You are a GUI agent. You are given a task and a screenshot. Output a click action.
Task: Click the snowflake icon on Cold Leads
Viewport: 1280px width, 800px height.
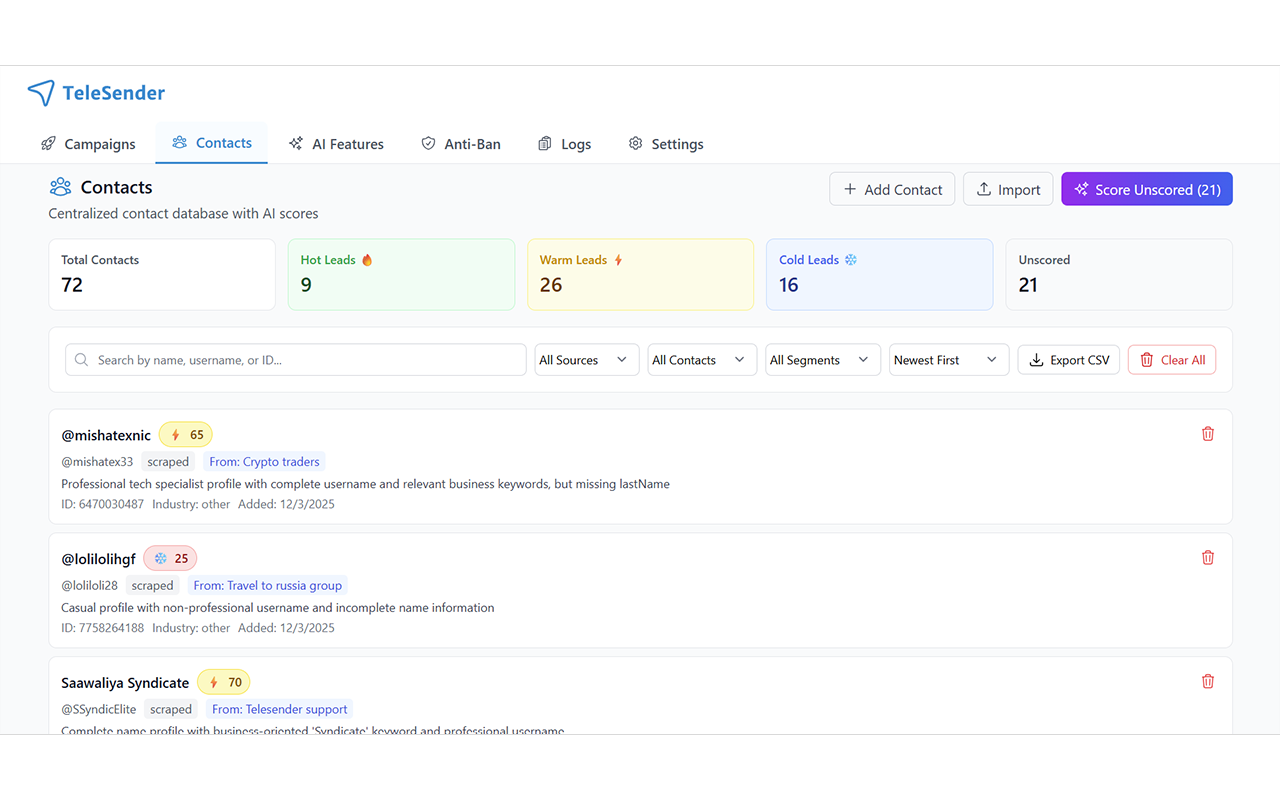851,260
